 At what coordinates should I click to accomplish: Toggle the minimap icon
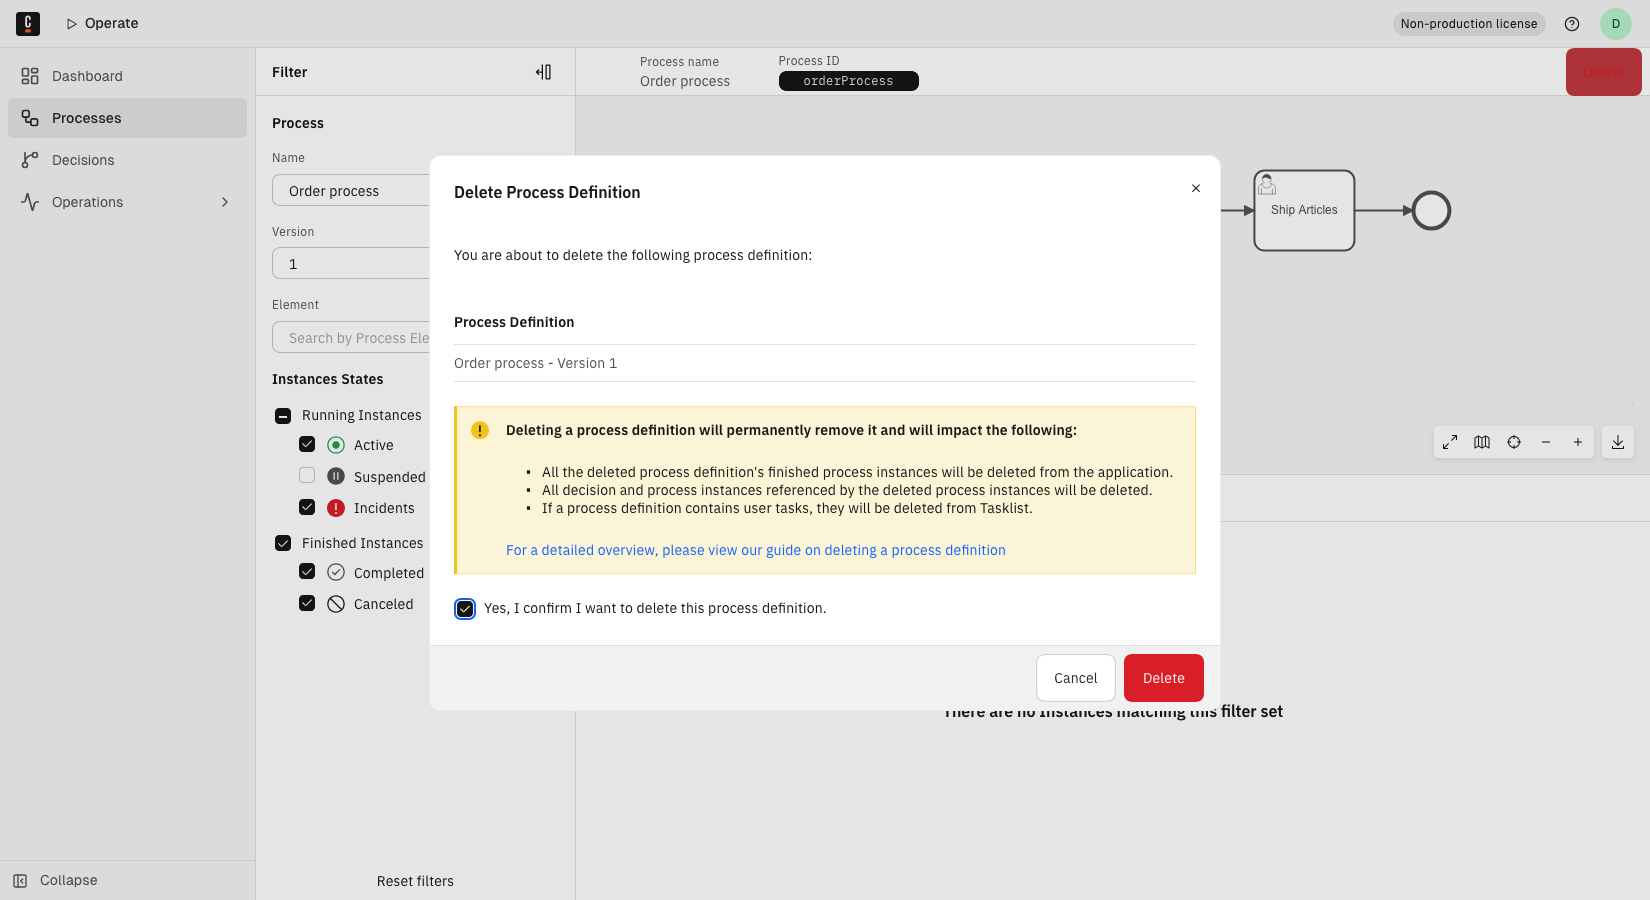point(1482,442)
